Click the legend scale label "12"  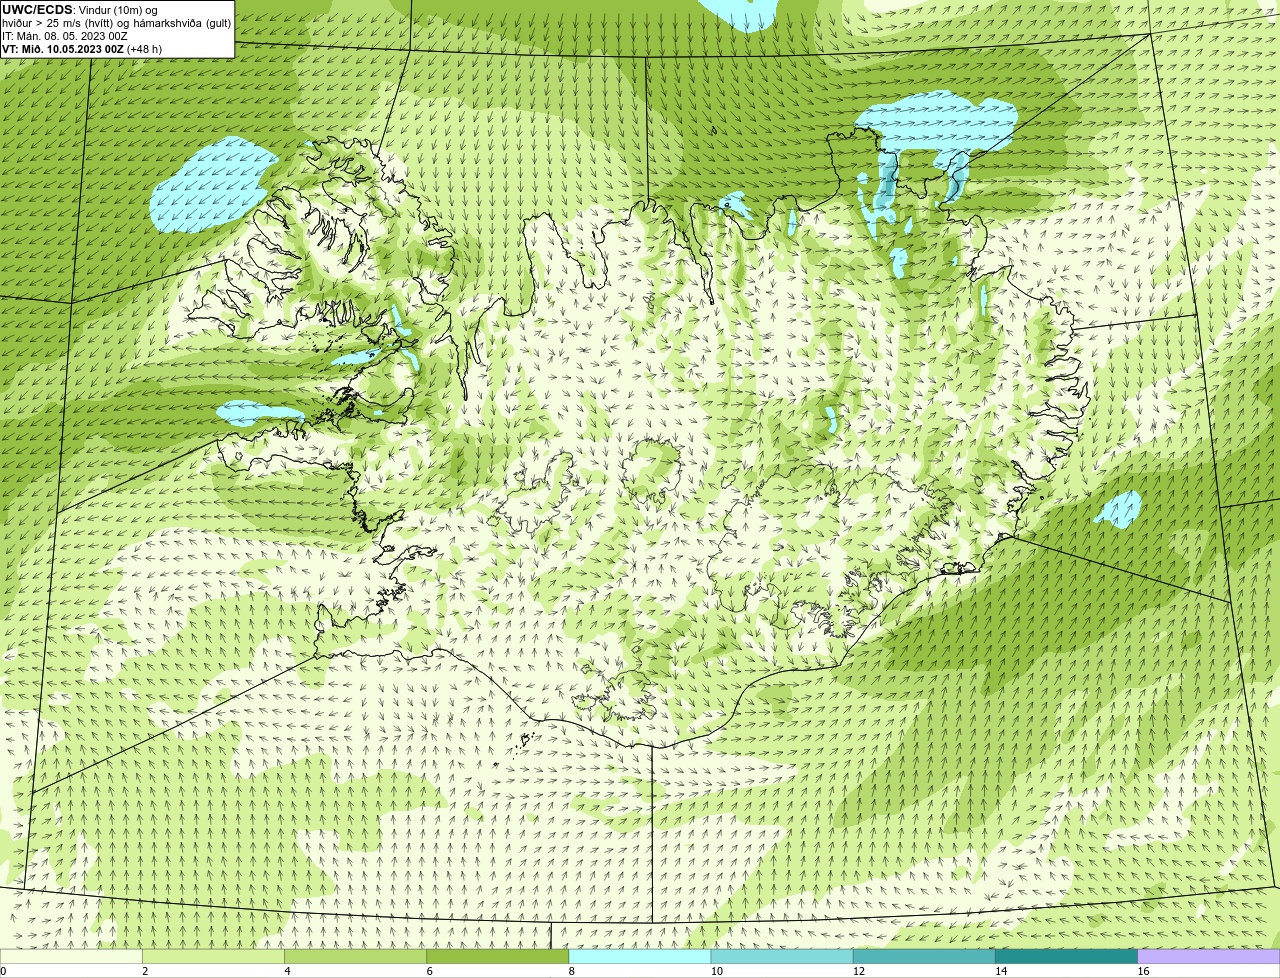[858, 971]
